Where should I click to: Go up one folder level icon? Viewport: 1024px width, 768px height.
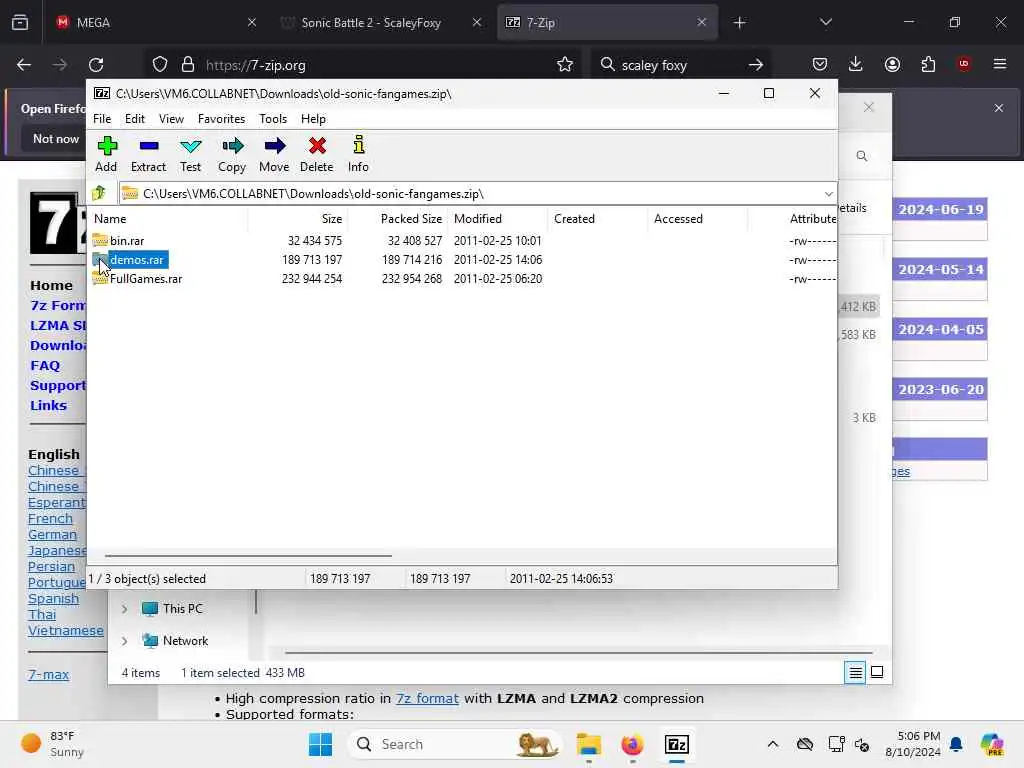(x=99, y=193)
